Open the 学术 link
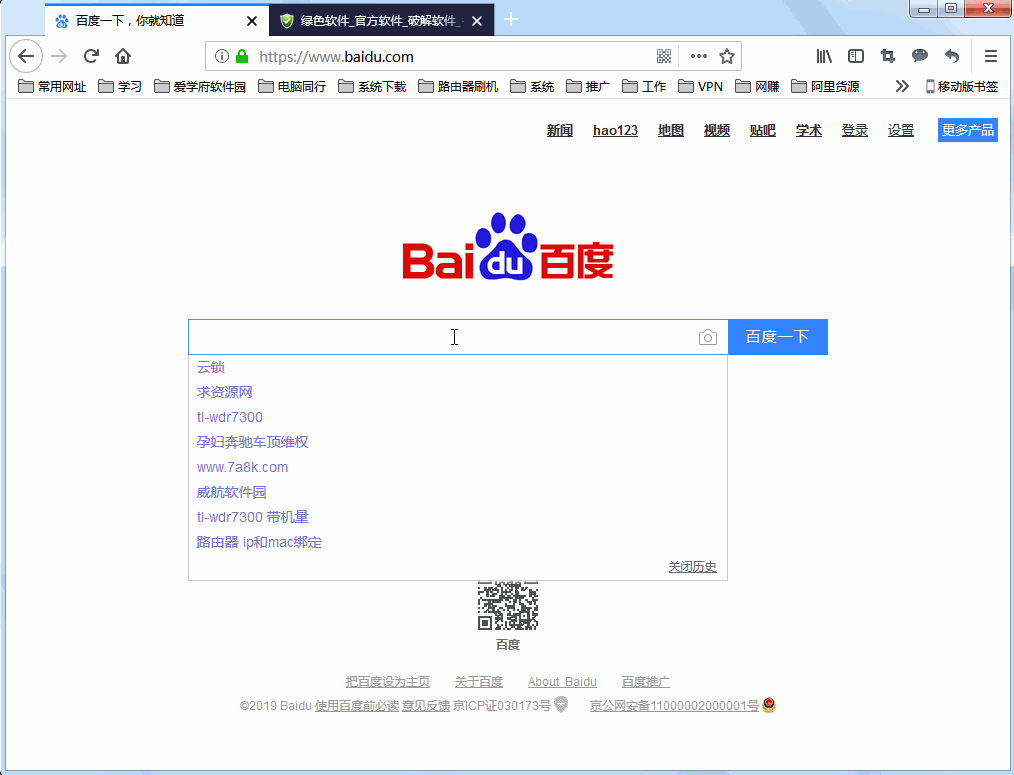The image size is (1014, 775). 808,130
